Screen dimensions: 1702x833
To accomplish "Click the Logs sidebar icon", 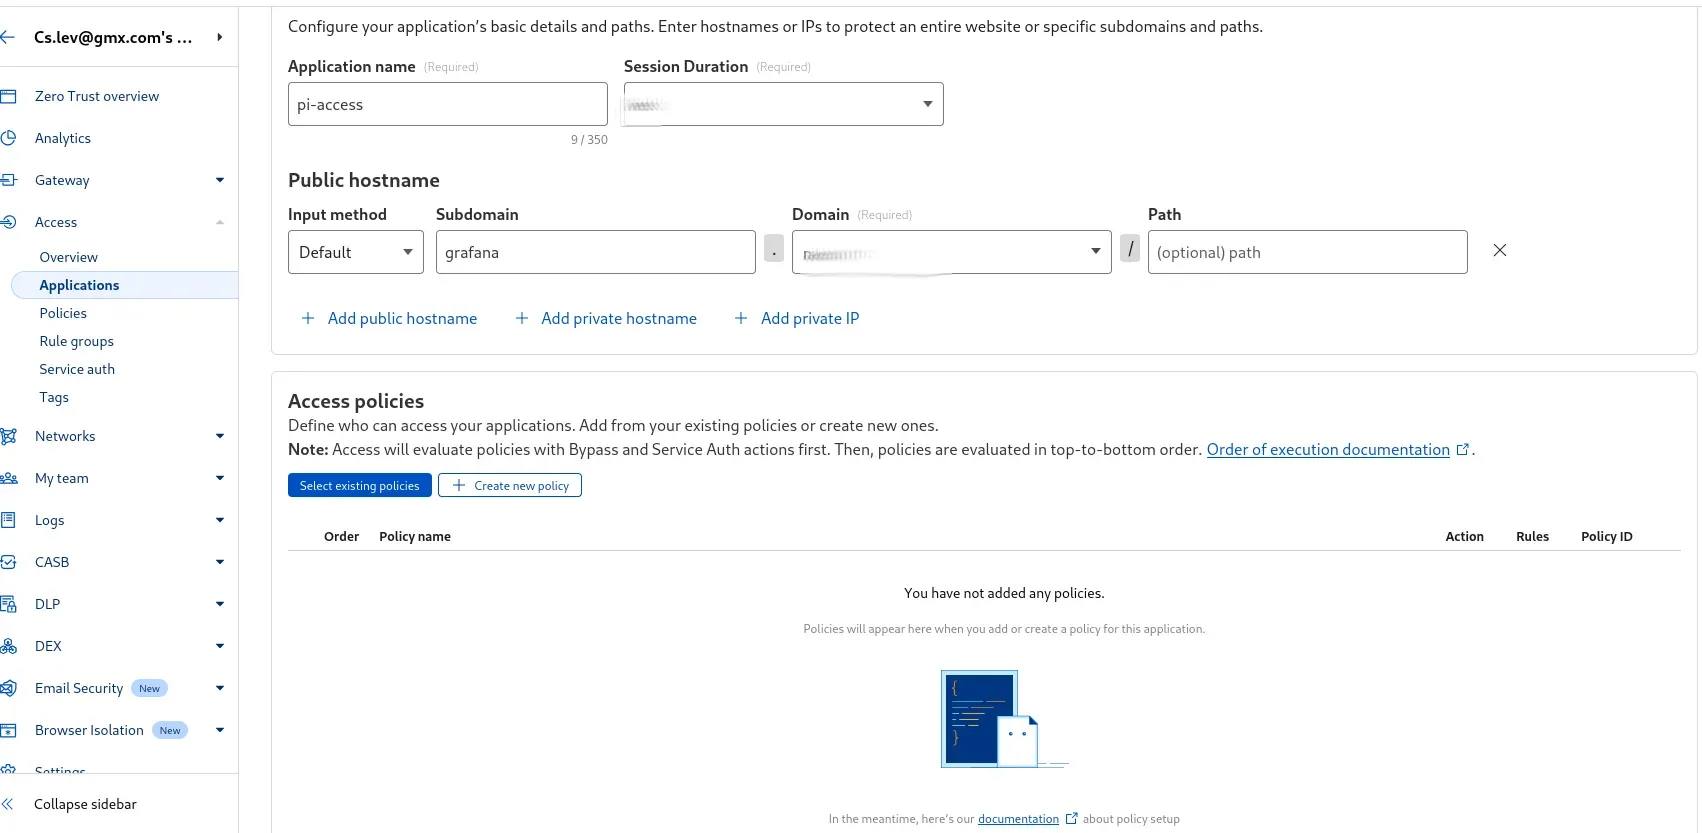I will click(8, 520).
